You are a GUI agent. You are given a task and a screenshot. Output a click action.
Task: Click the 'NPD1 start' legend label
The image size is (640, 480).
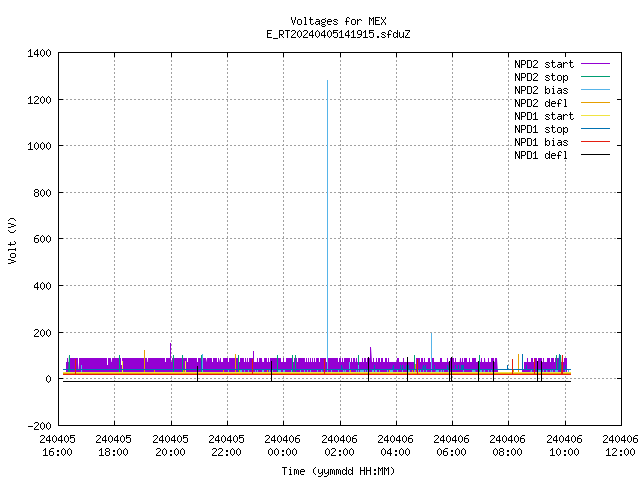point(544,116)
